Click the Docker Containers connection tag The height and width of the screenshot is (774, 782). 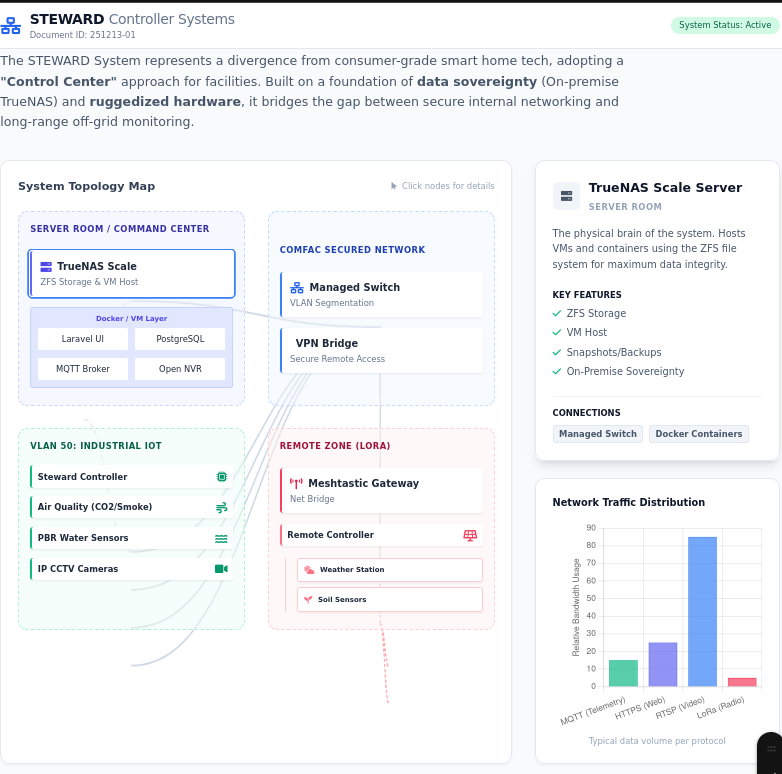(x=698, y=434)
